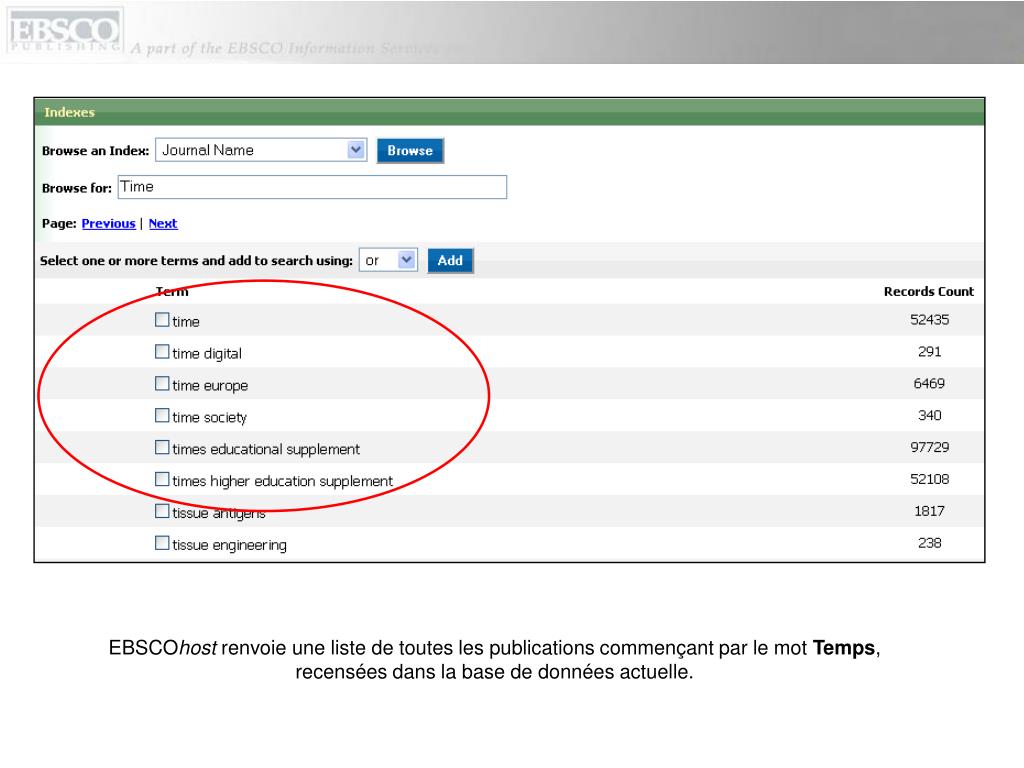Go to the Next page link

[x=163, y=223]
